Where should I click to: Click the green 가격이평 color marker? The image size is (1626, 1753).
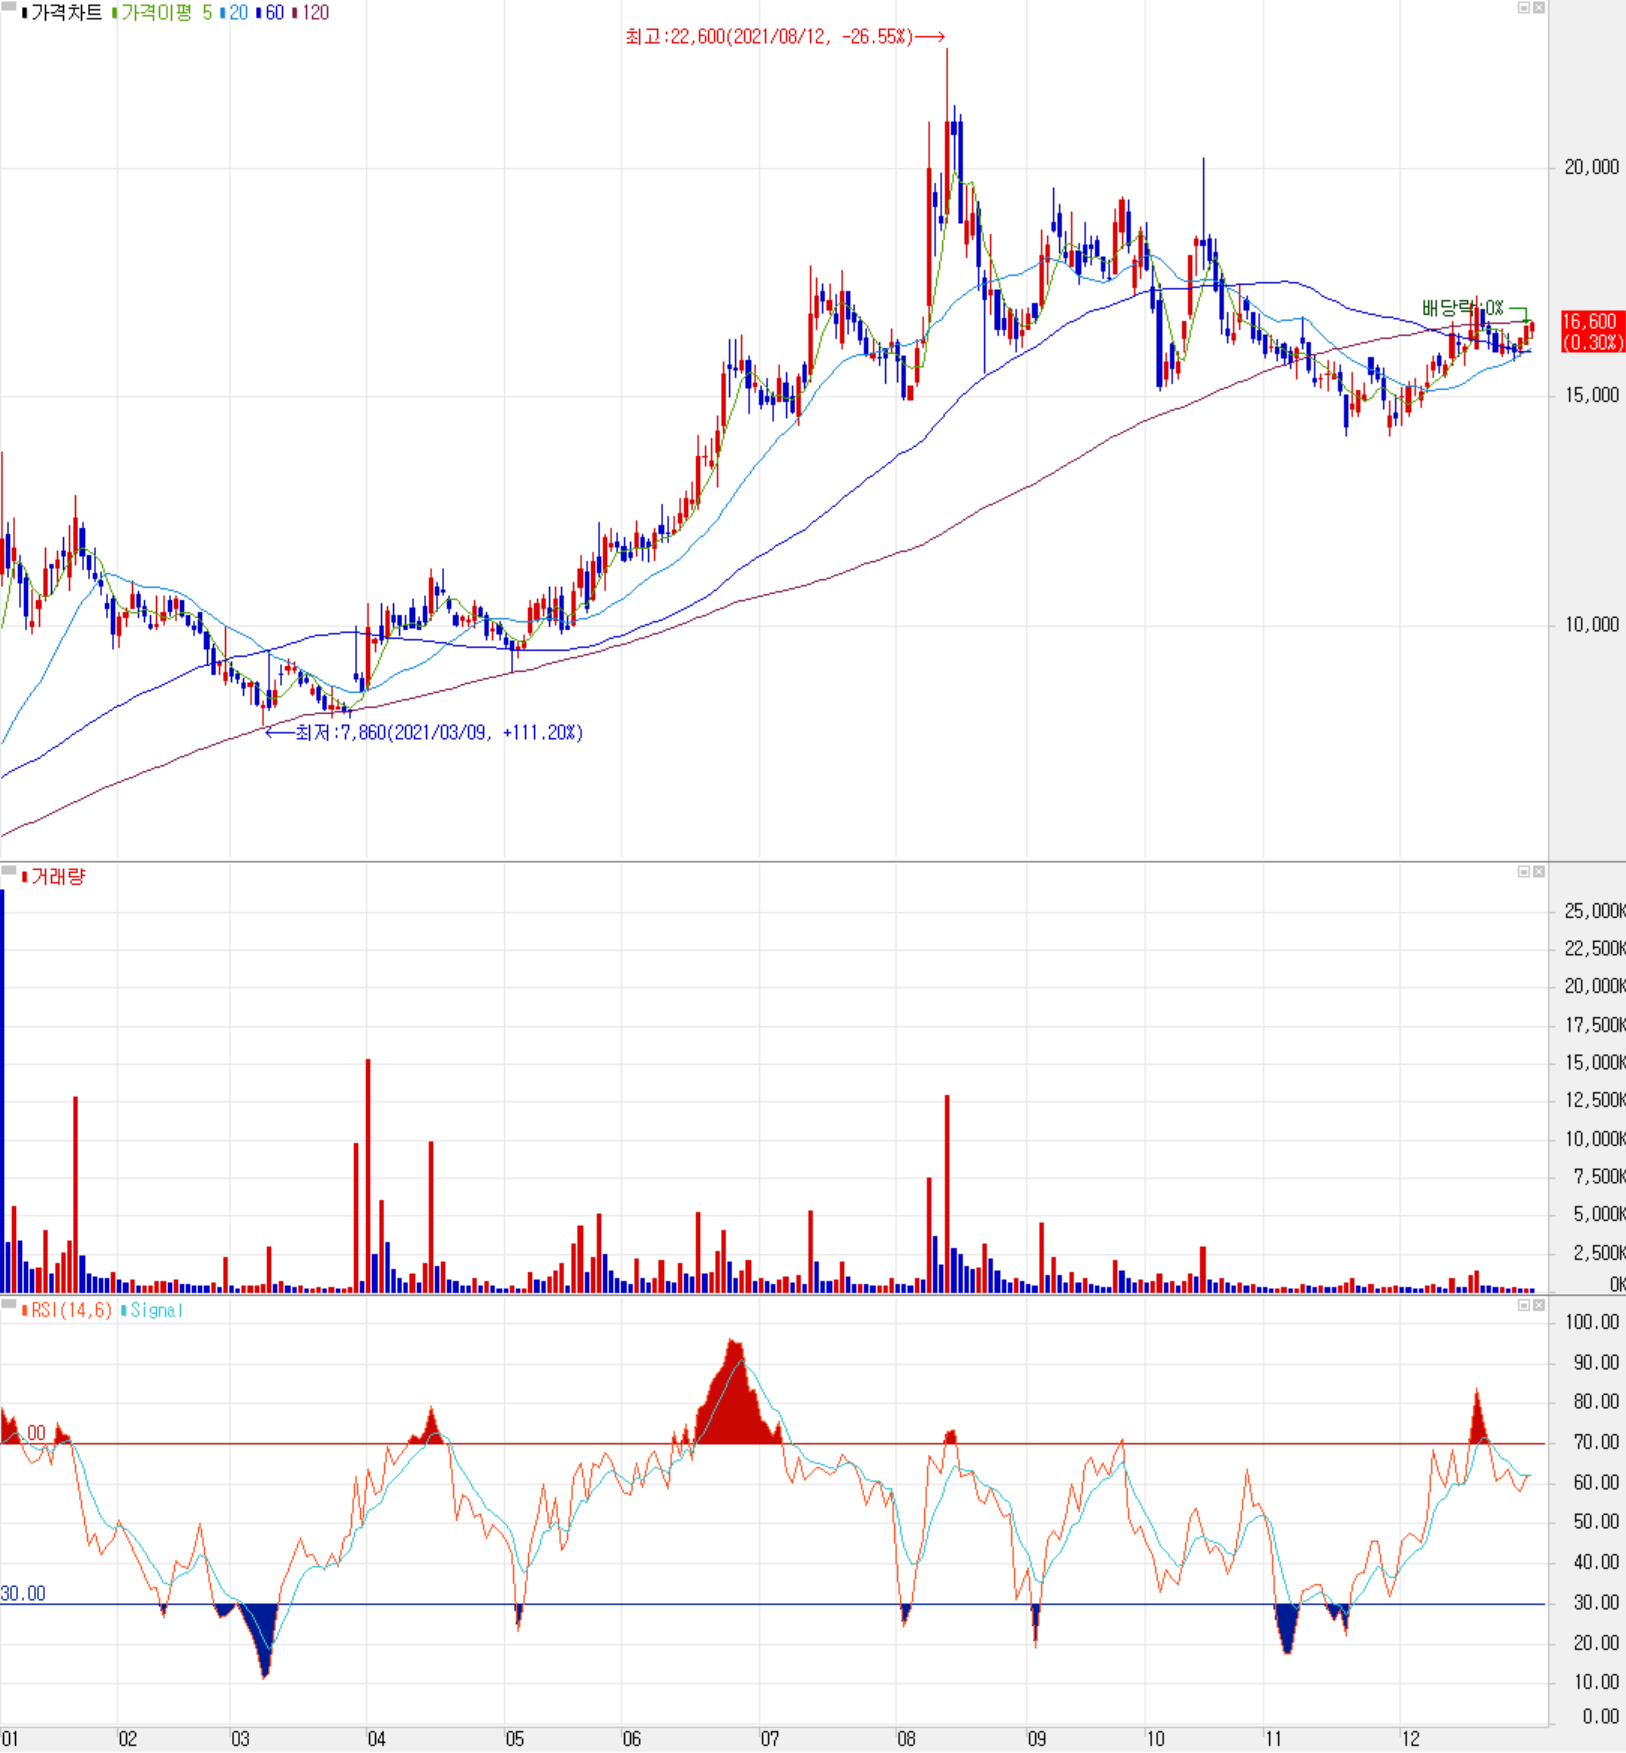115,13
